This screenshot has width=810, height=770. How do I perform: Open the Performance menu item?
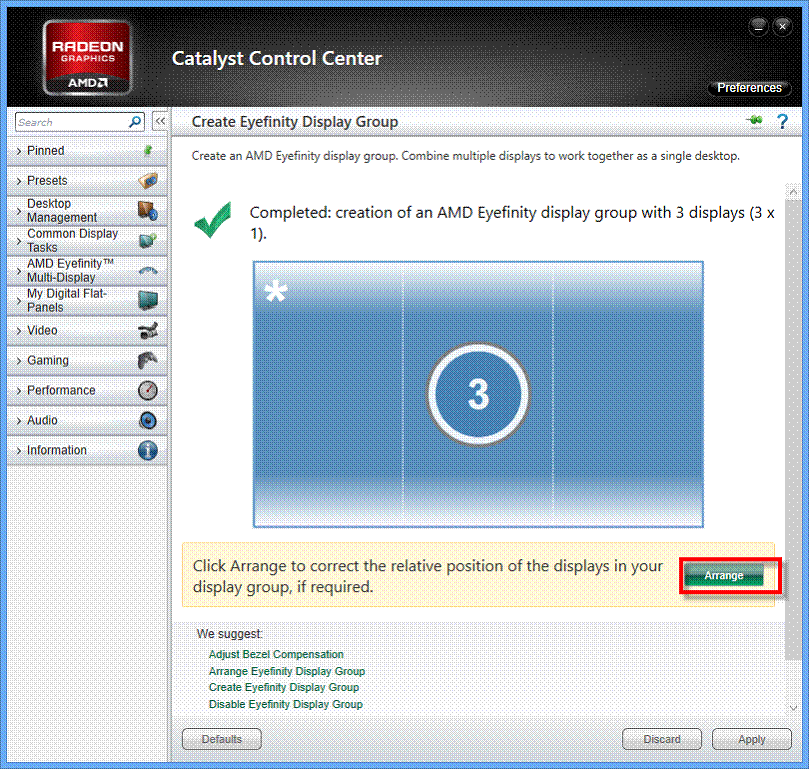tap(87, 390)
